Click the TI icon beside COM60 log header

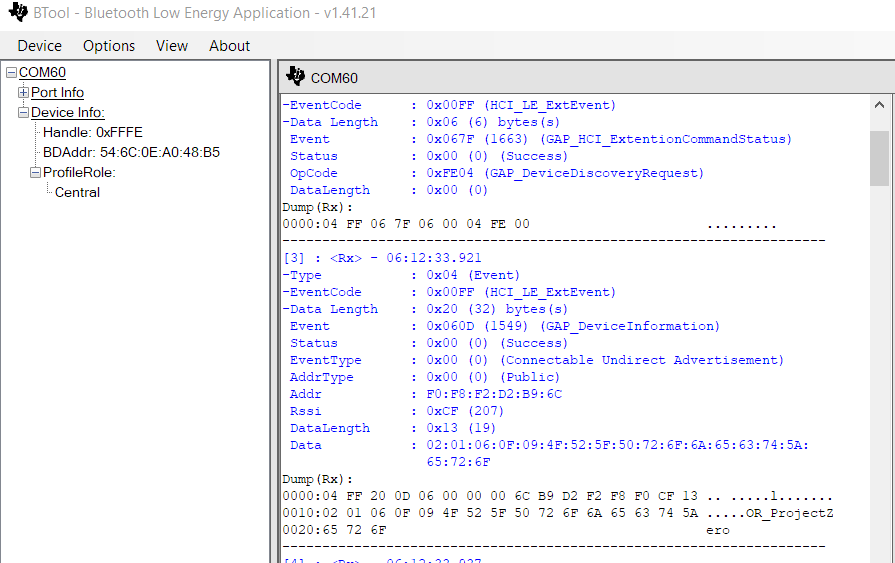coord(295,76)
